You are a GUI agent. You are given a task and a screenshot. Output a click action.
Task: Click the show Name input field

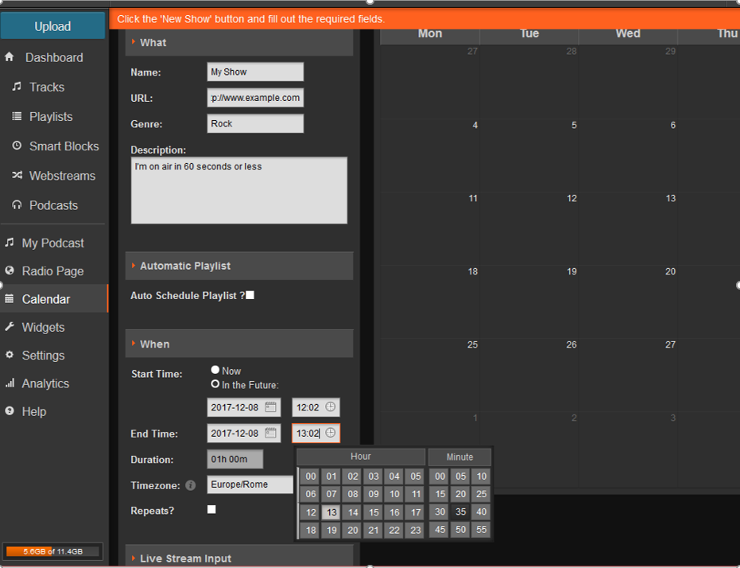tap(255, 72)
